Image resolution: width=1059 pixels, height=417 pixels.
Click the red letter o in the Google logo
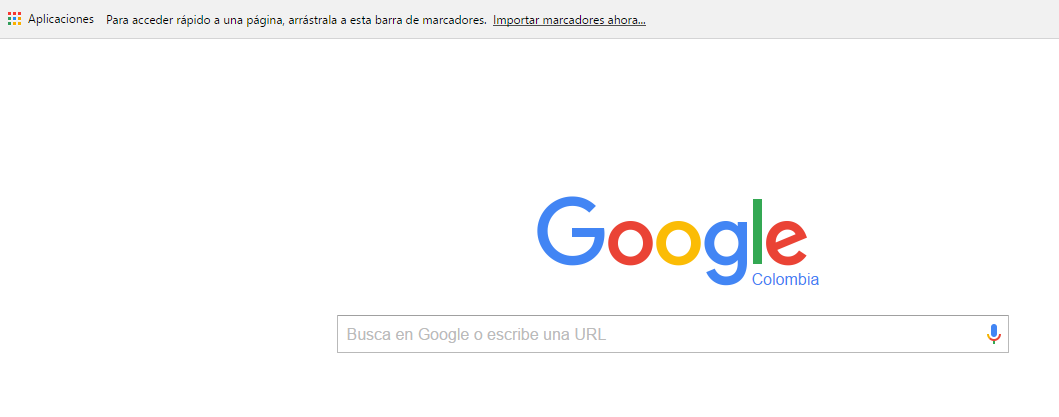[x=629, y=243]
